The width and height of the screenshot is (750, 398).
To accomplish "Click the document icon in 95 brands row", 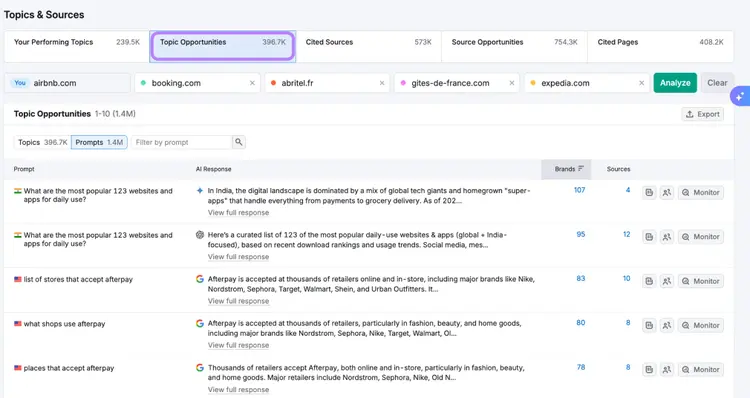I will click(649, 237).
